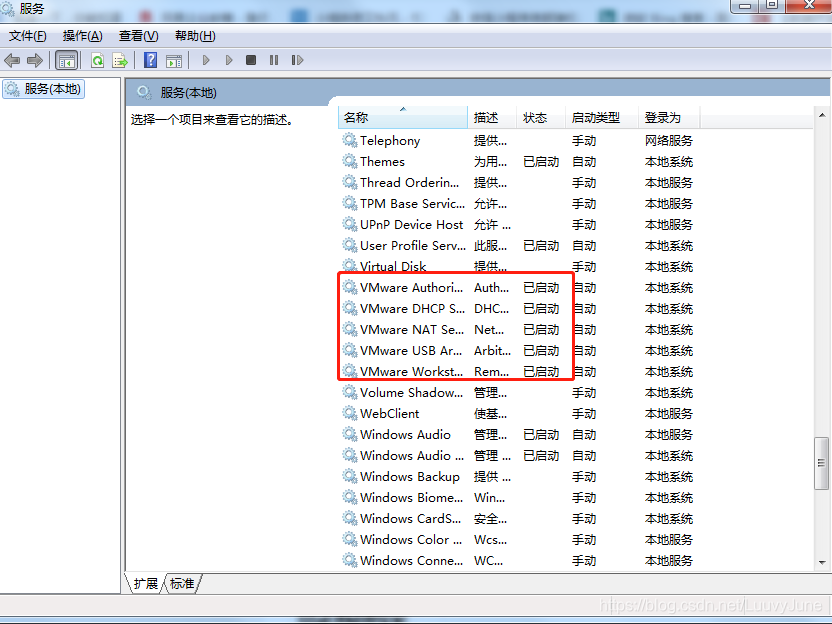Sort by the 登录为 column header
Screen dimensions: 832x624
tap(669, 117)
